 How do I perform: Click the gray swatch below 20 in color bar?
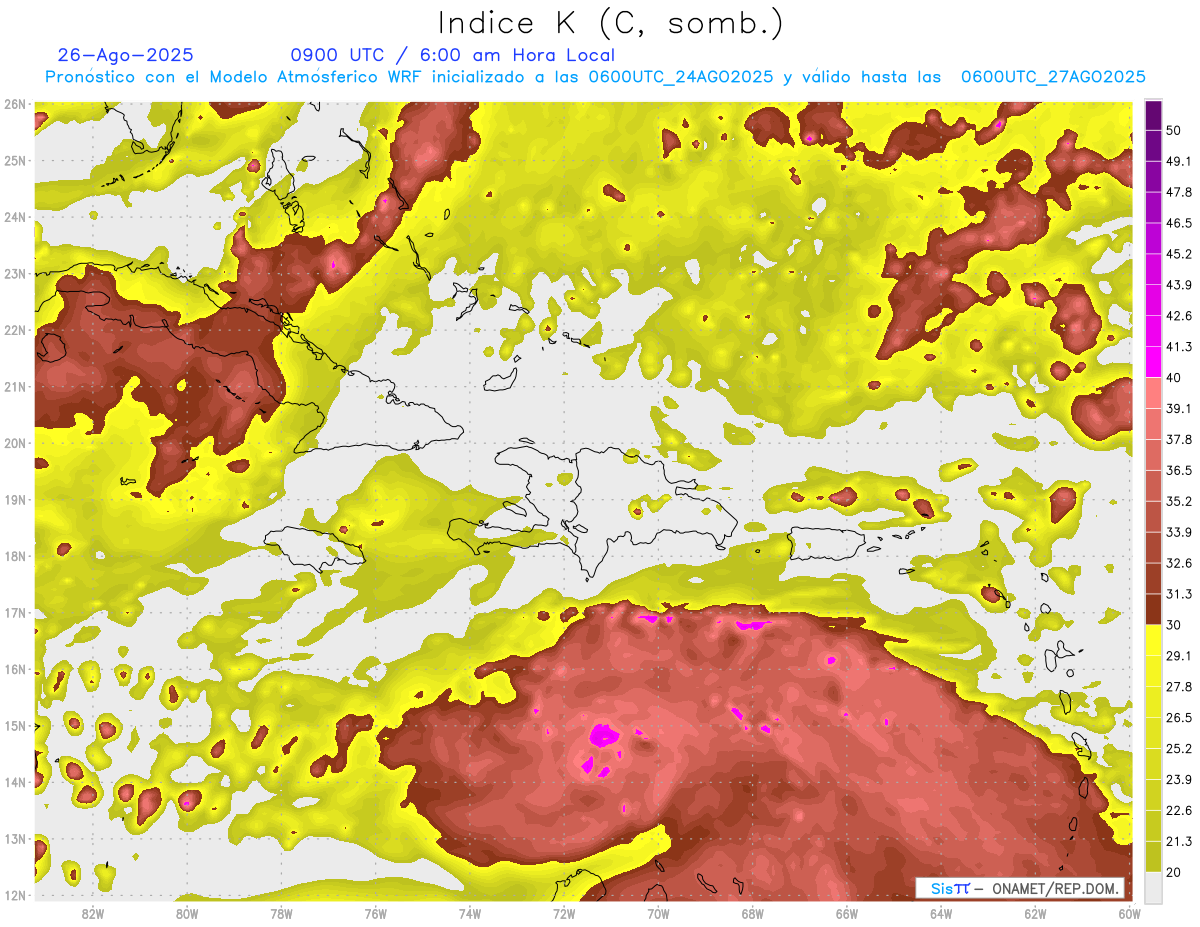[x=1153, y=886]
